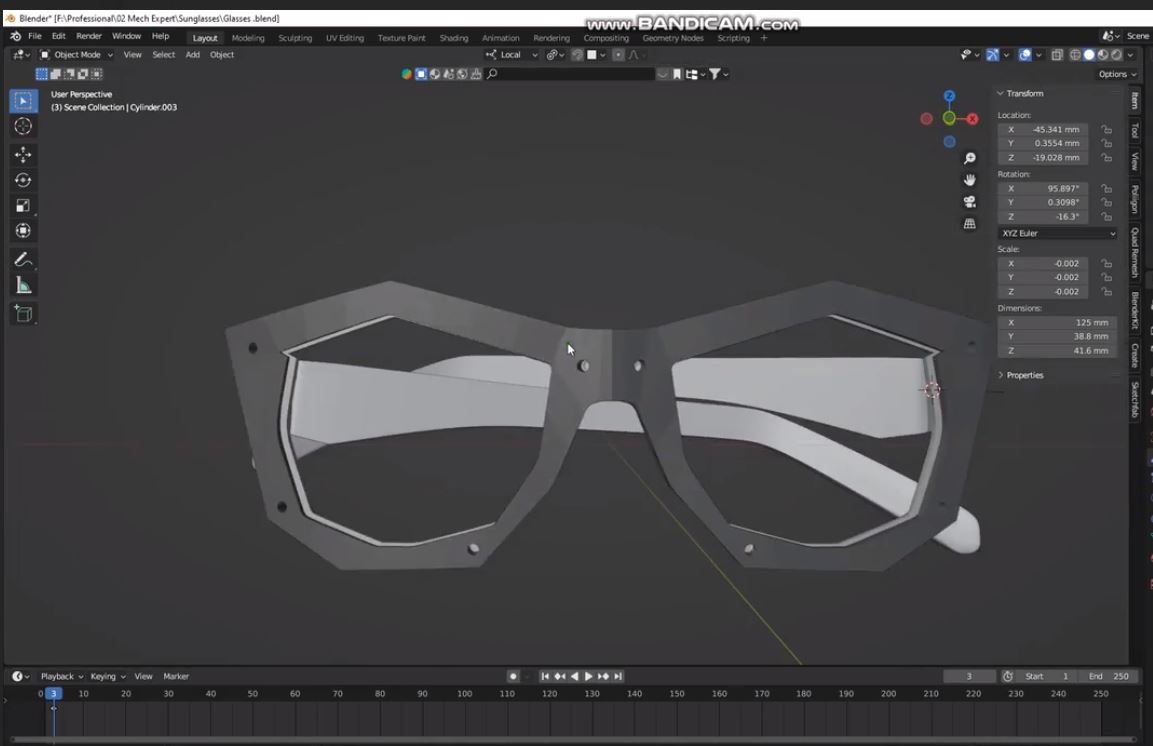
Task: Select the Add Cube tool
Action: [23, 314]
